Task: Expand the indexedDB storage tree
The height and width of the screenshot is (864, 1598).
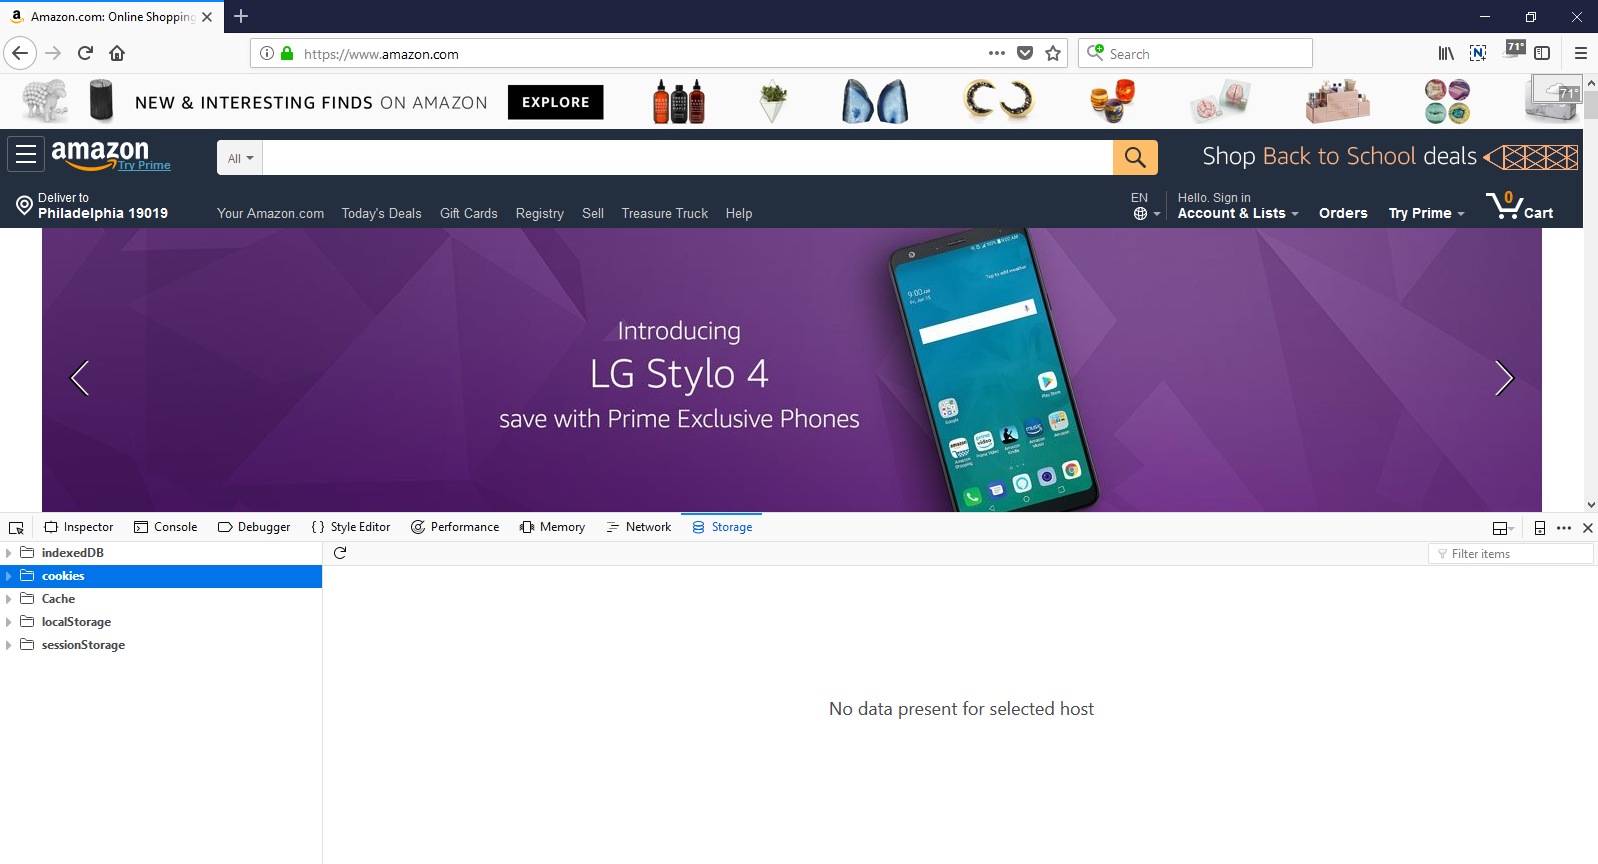Action: [x=8, y=553]
